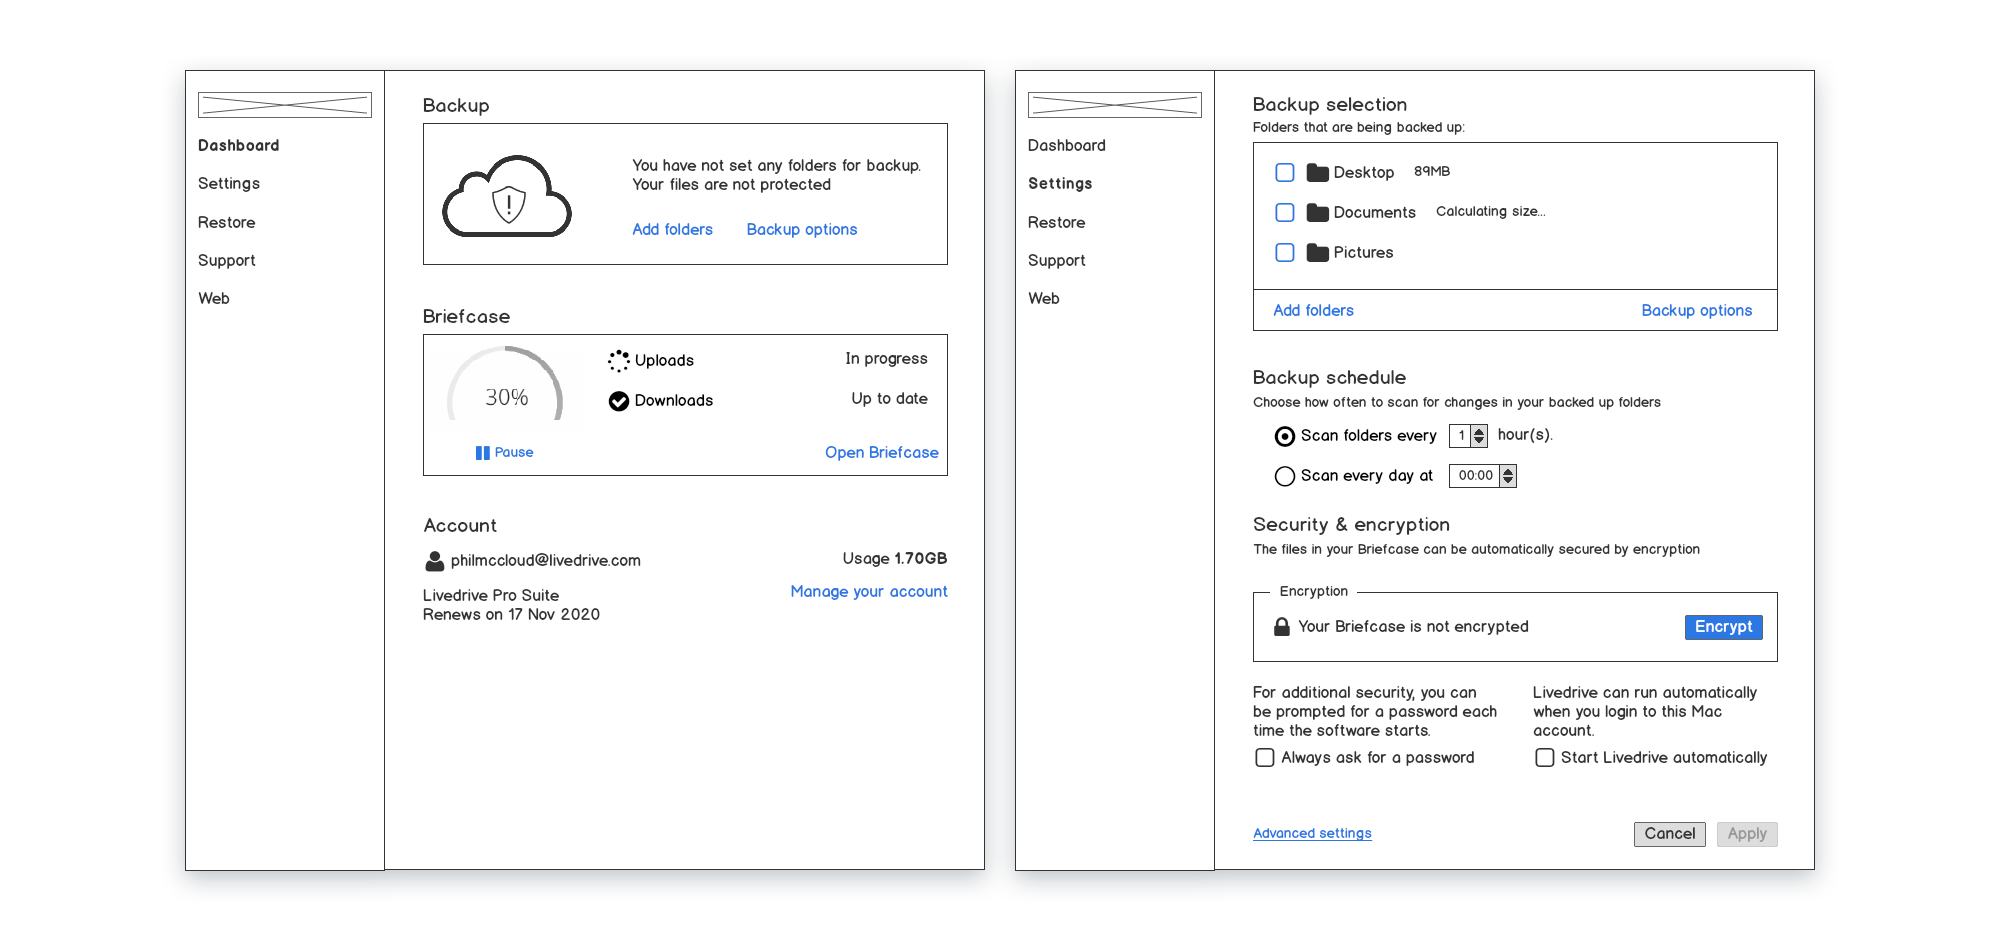The height and width of the screenshot is (940, 2000).
Task: Click the '89MB' Desktop size label
Action: (1432, 172)
